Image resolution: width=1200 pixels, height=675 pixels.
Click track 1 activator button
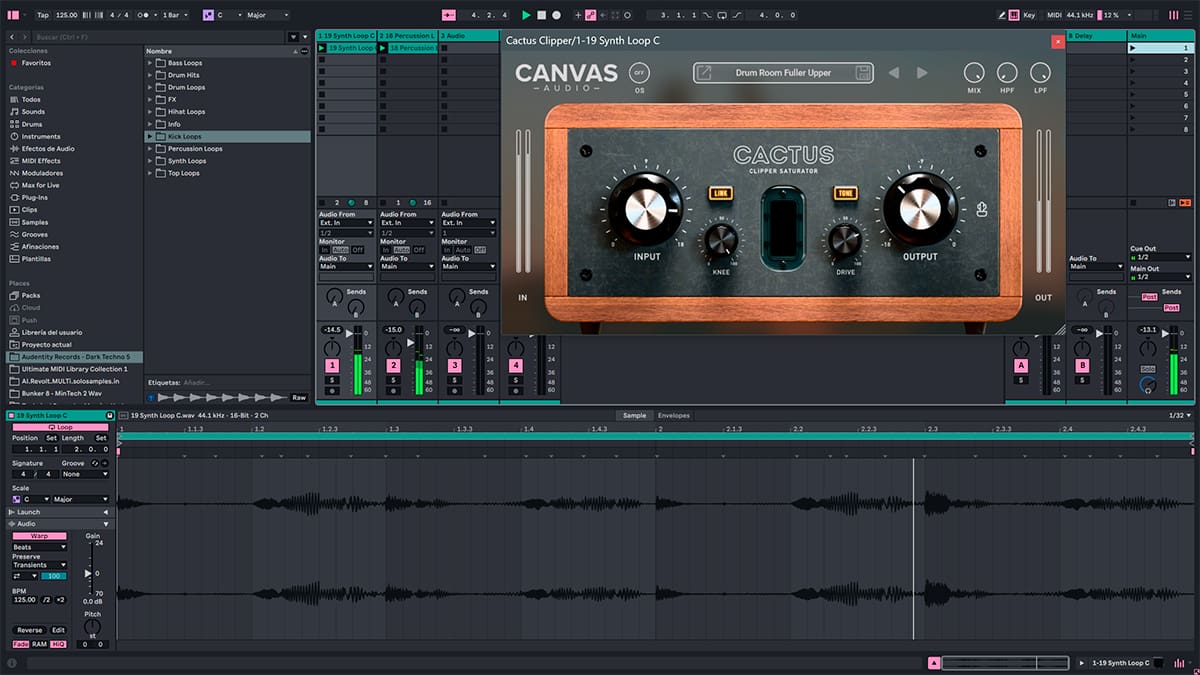332,366
